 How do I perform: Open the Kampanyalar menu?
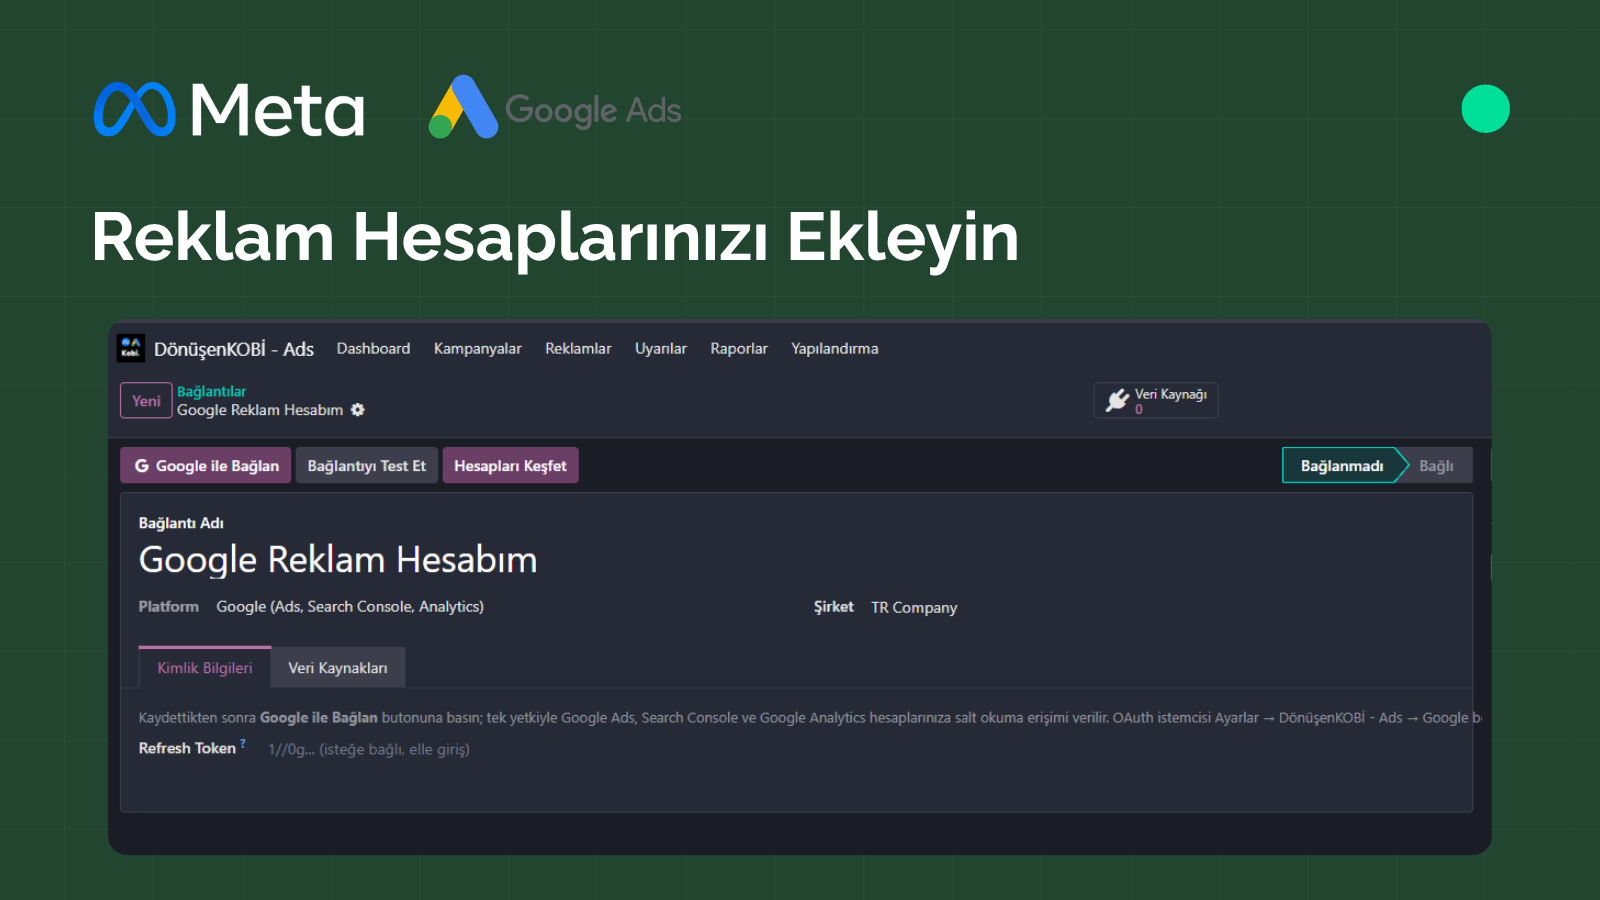[478, 349]
